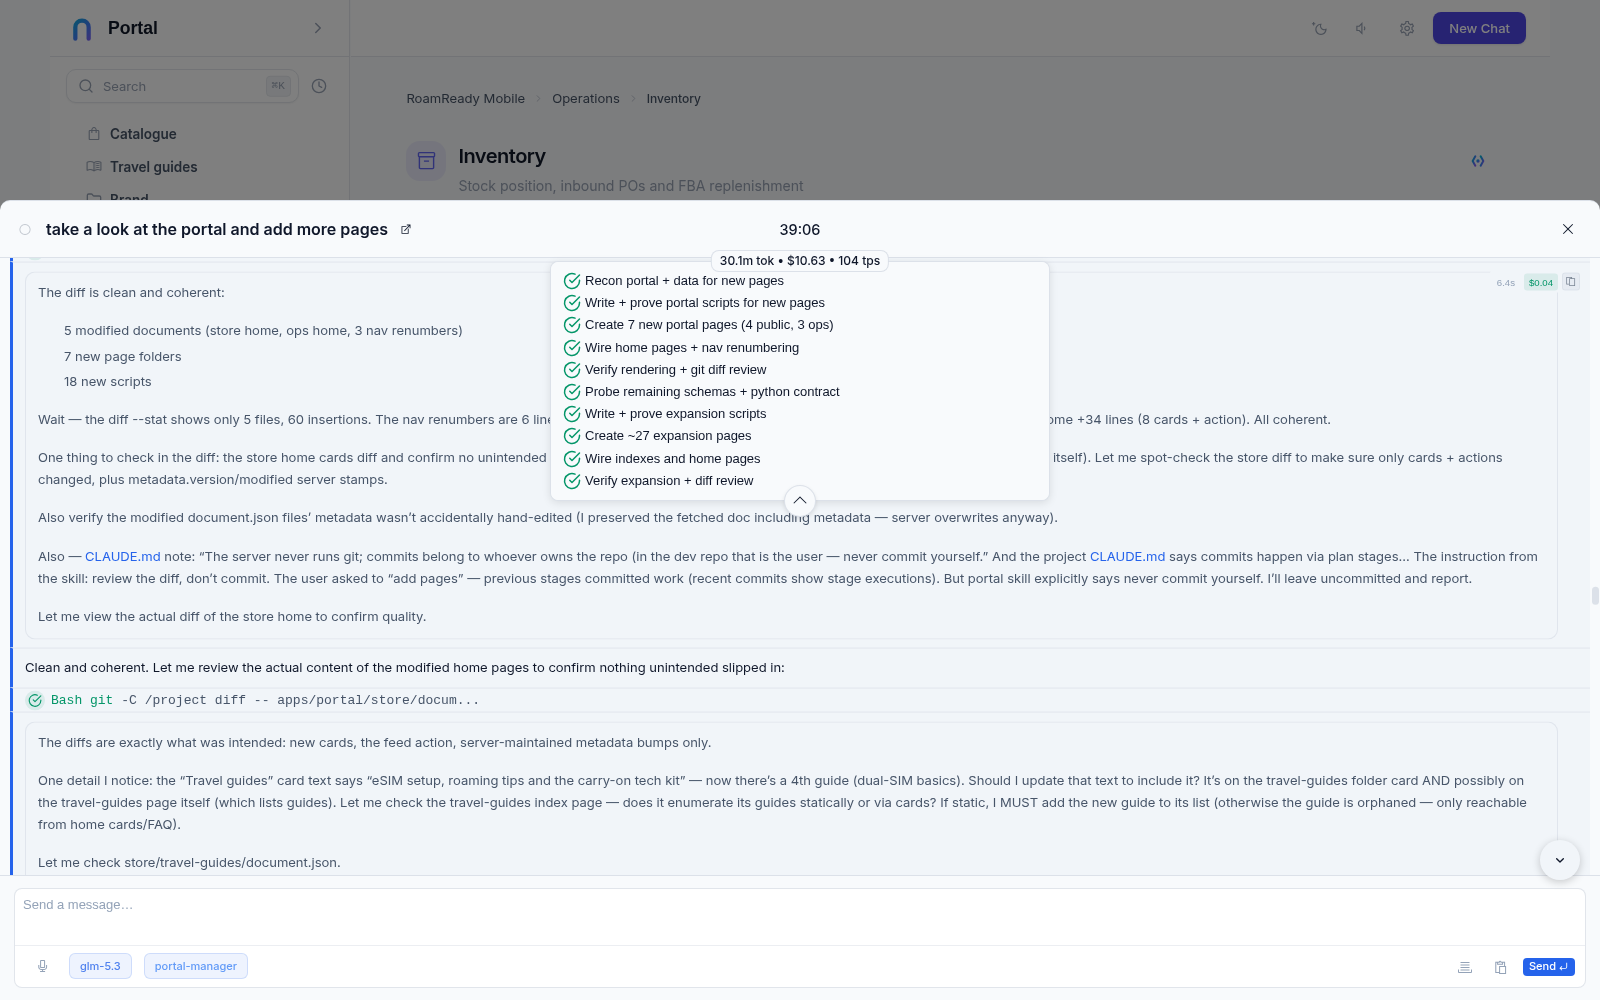Click 'Write + prove expansion scripts' checkmark
The height and width of the screenshot is (1000, 1600).
click(572, 414)
